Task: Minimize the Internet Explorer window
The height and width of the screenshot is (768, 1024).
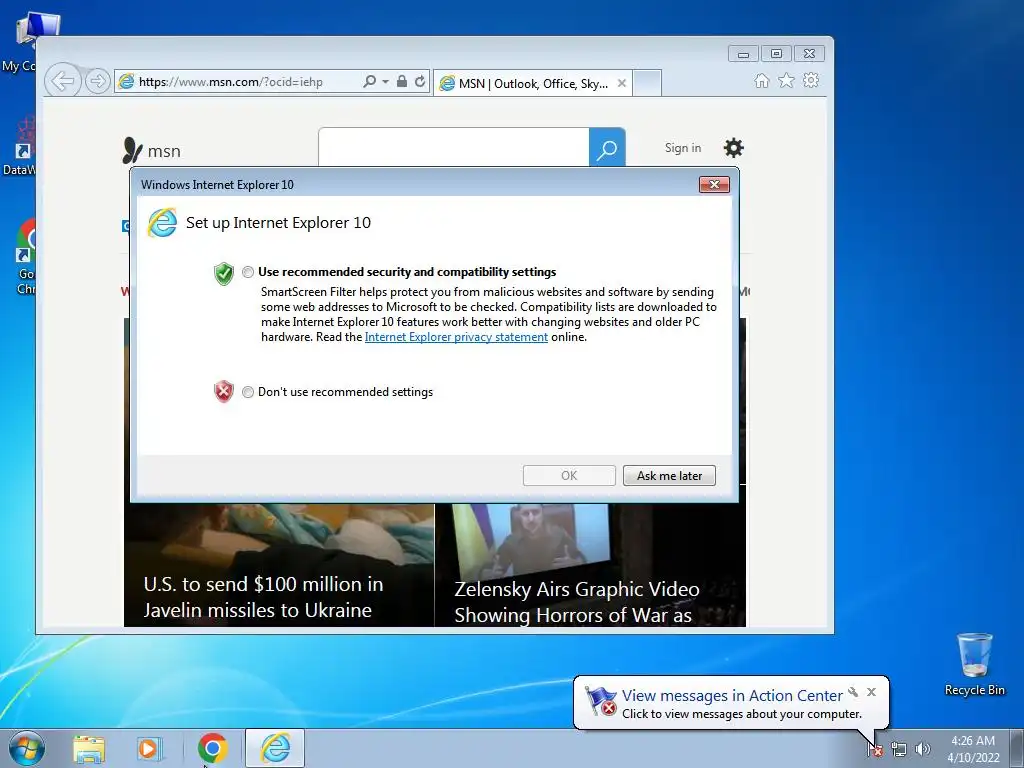Action: tap(743, 54)
